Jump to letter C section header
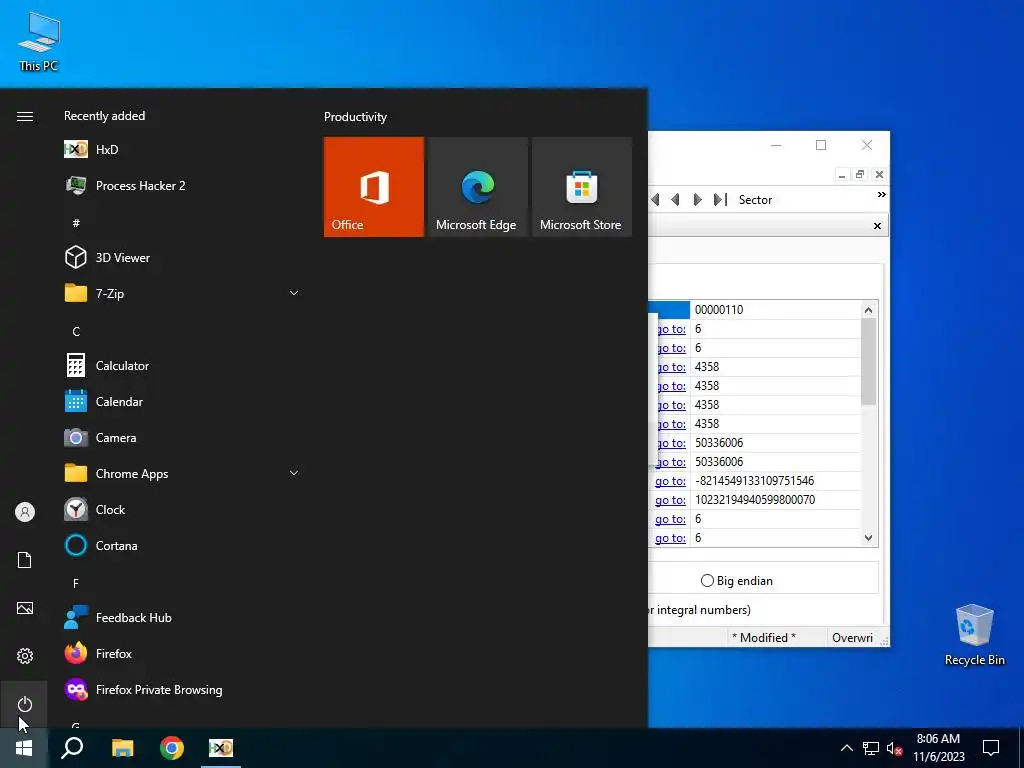The width and height of the screenshot is (1024, 768). click(x=76, y=332)
